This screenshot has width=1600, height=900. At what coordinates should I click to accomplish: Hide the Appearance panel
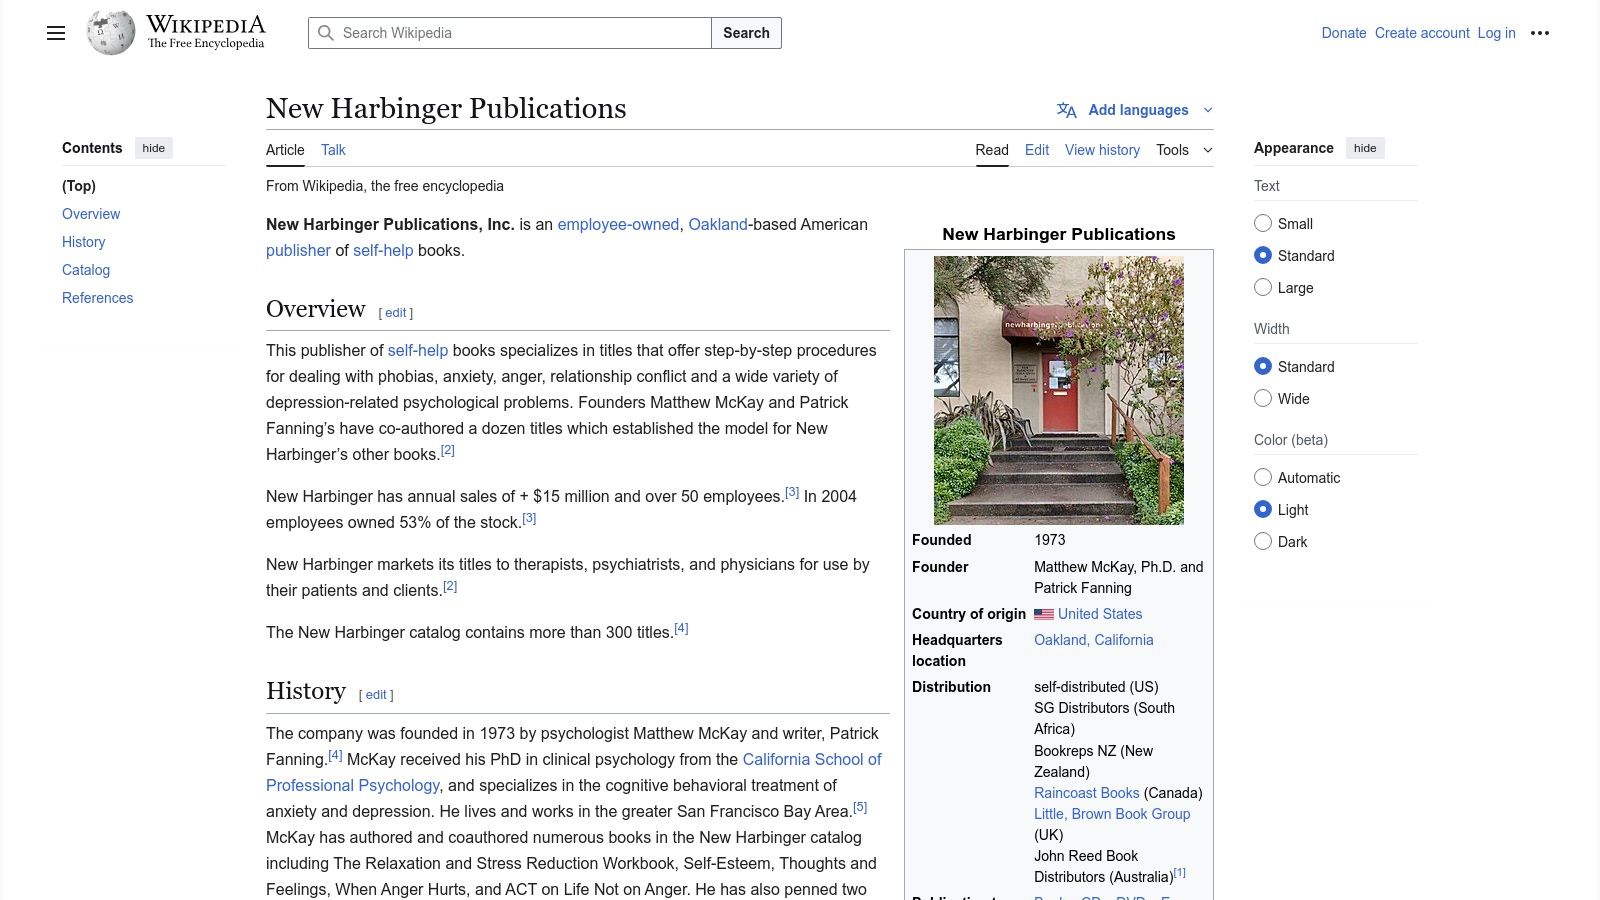[x=1365, y=148]
